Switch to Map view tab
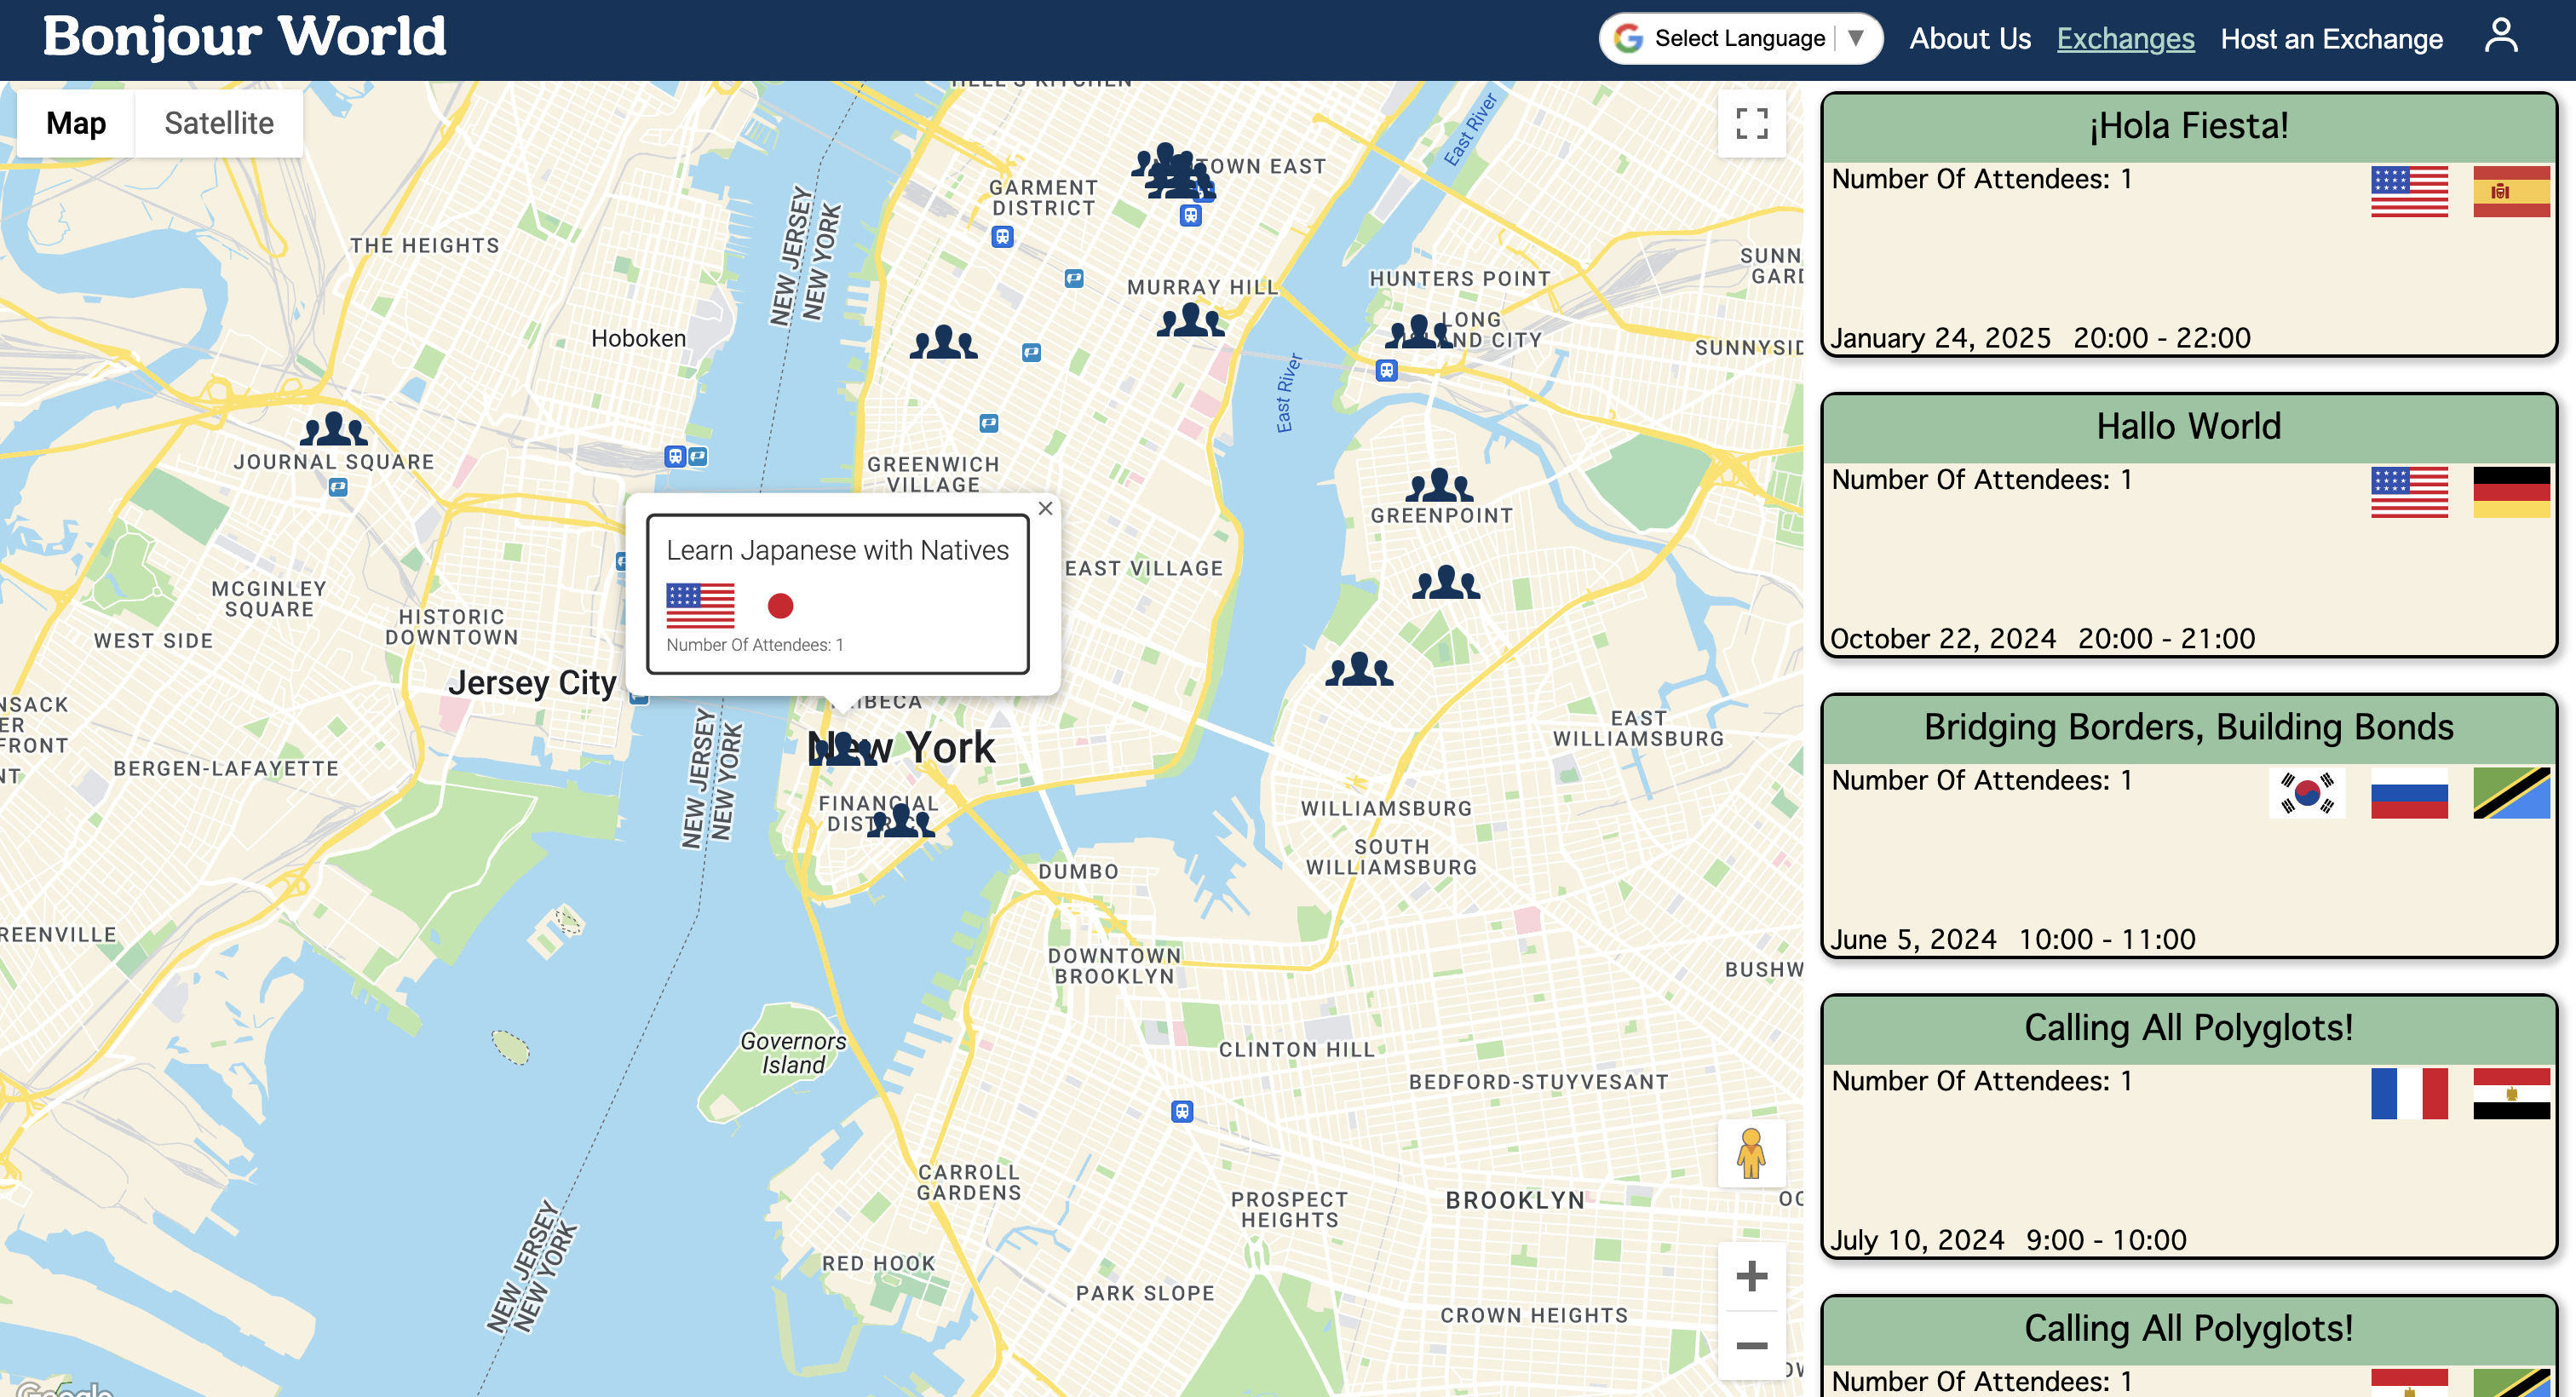Image resolution: width=2576 pixels, height=1397 pixels. click(76, 122)
